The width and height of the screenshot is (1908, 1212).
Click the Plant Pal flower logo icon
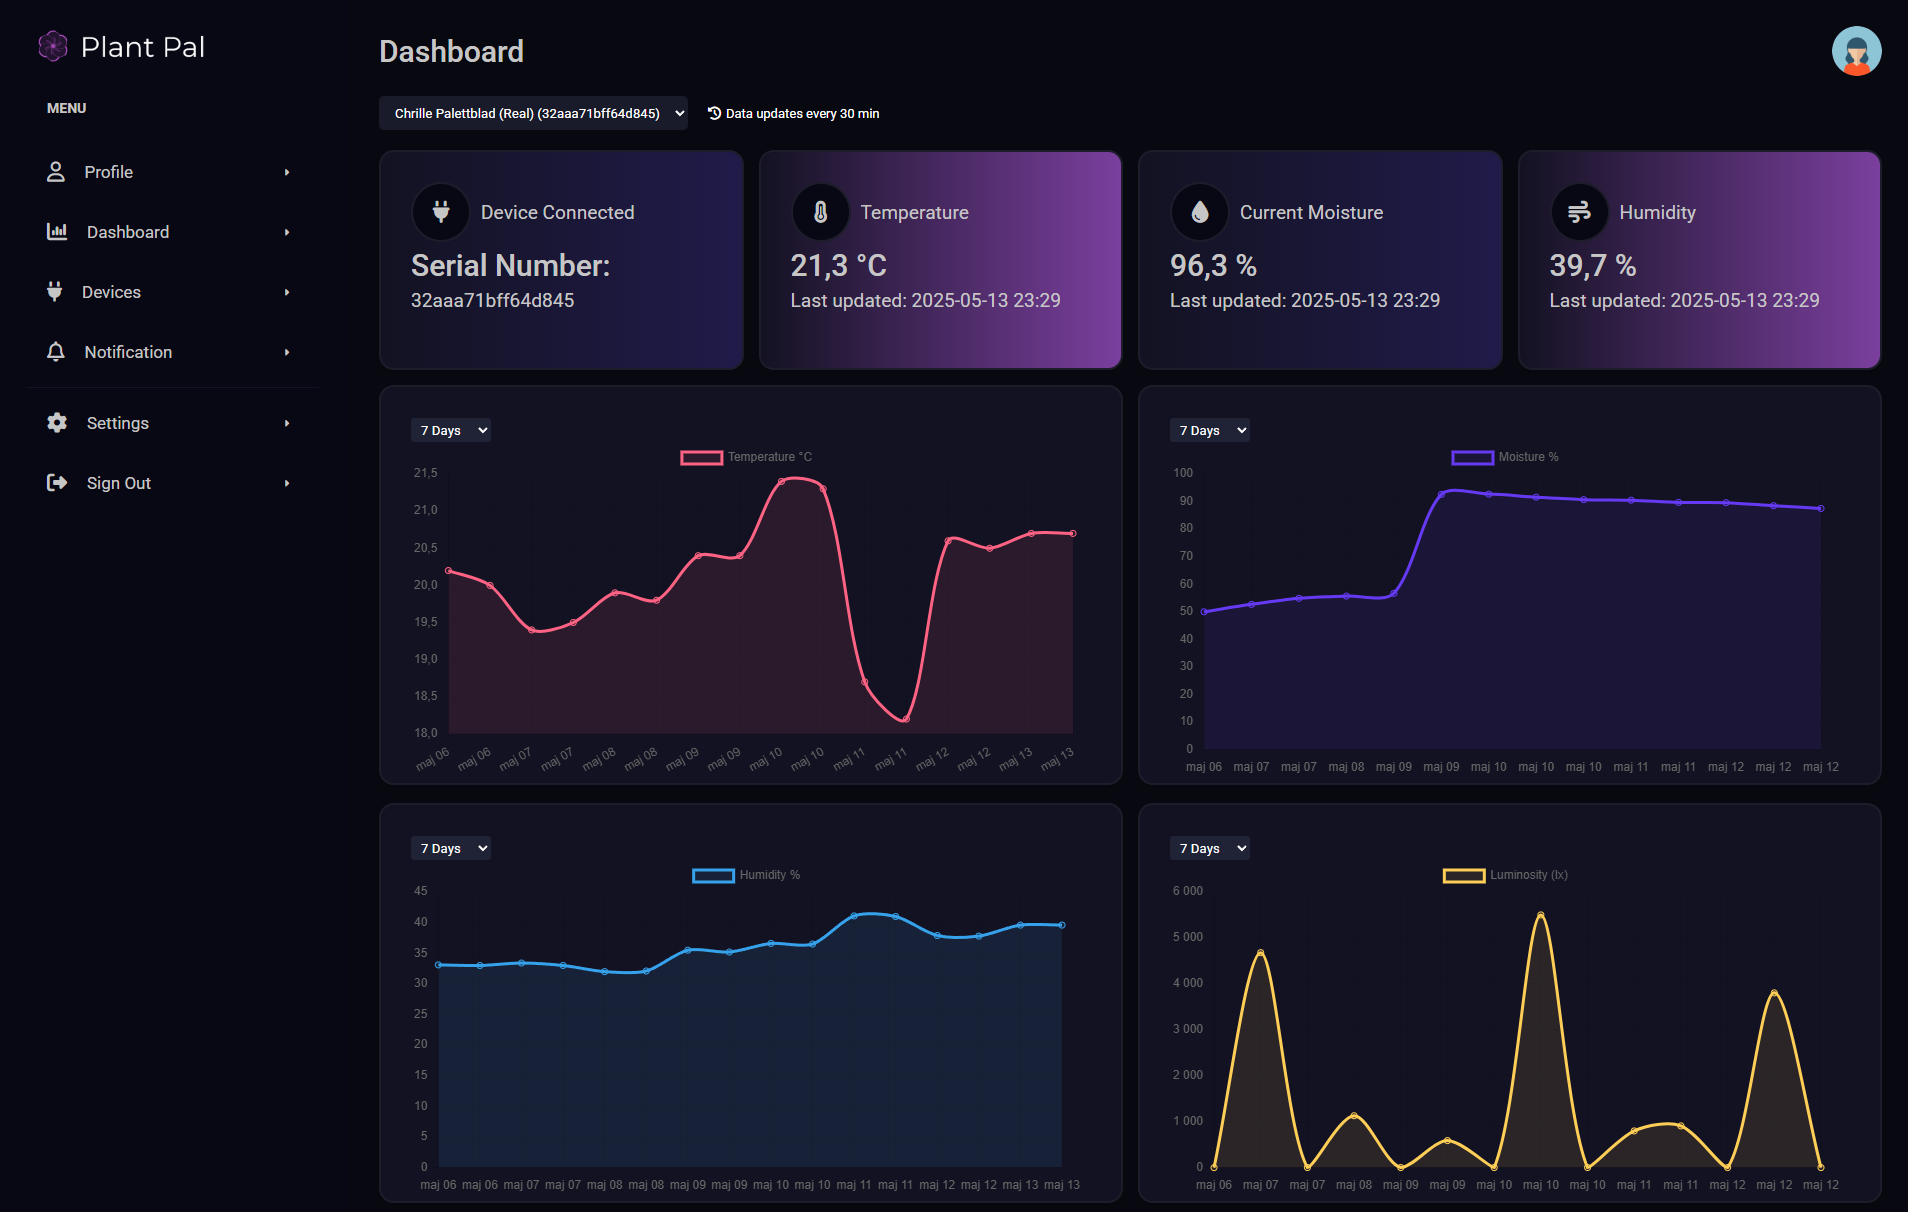(x=52, y=46)
